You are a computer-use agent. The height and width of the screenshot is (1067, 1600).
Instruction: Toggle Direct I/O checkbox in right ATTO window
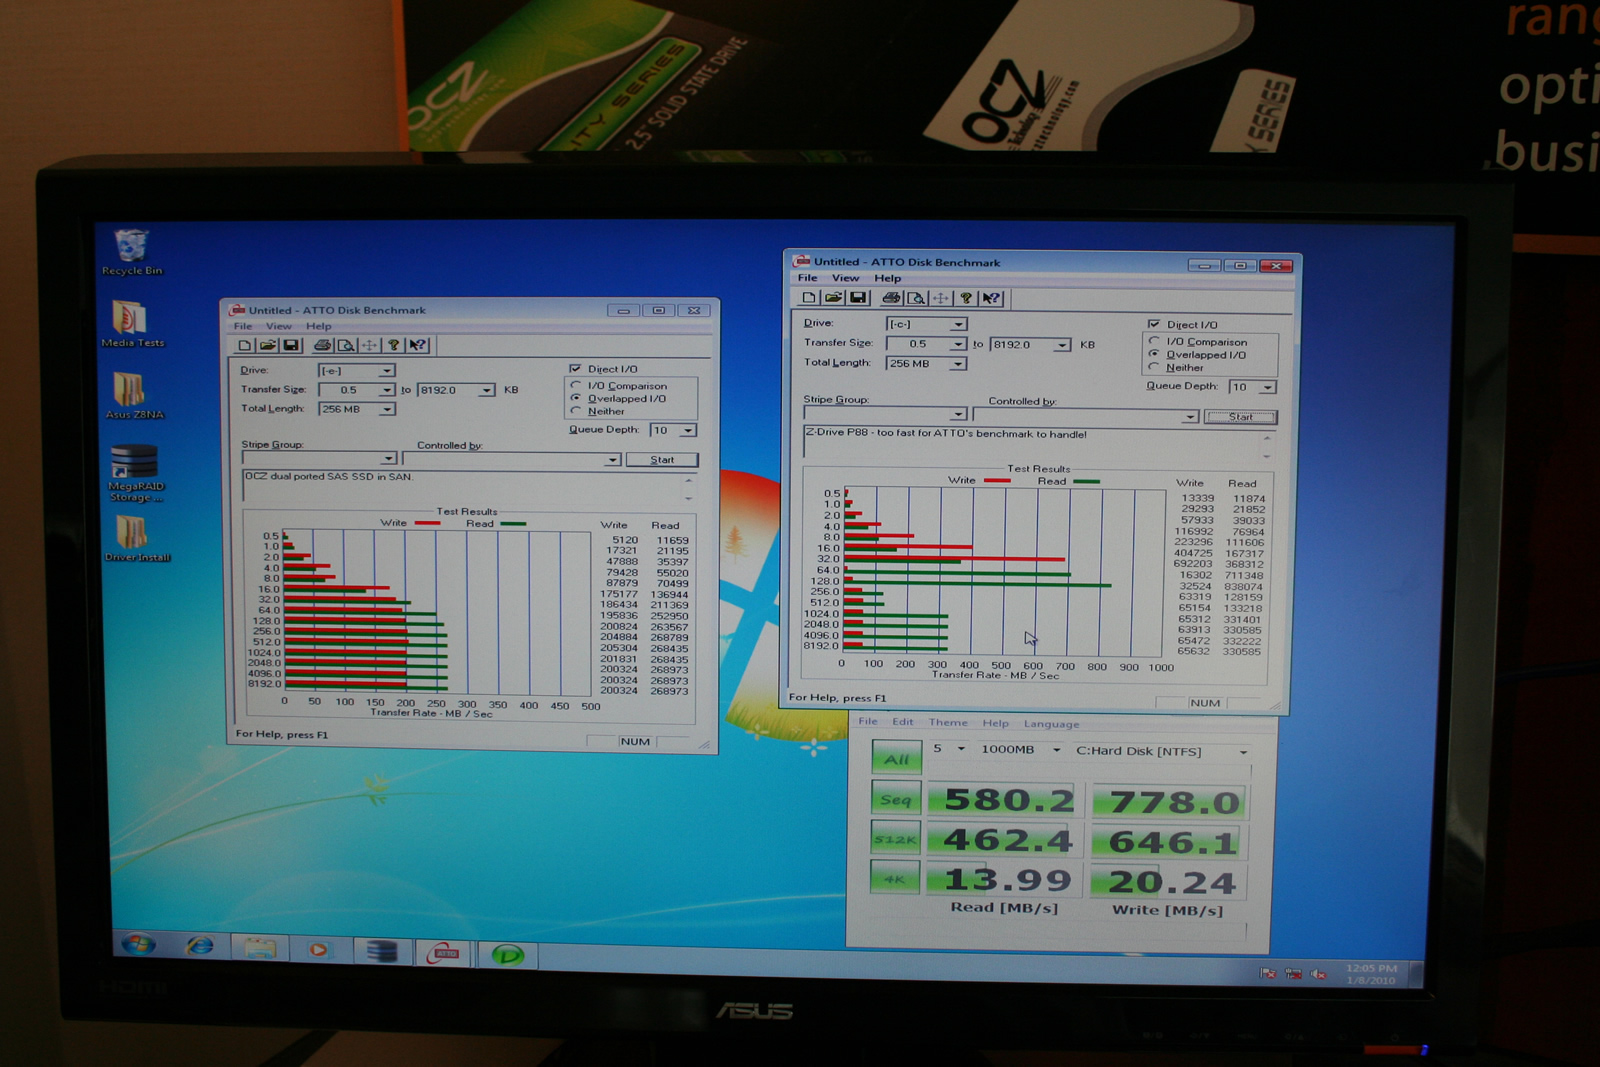click(x=1154, y=324)
